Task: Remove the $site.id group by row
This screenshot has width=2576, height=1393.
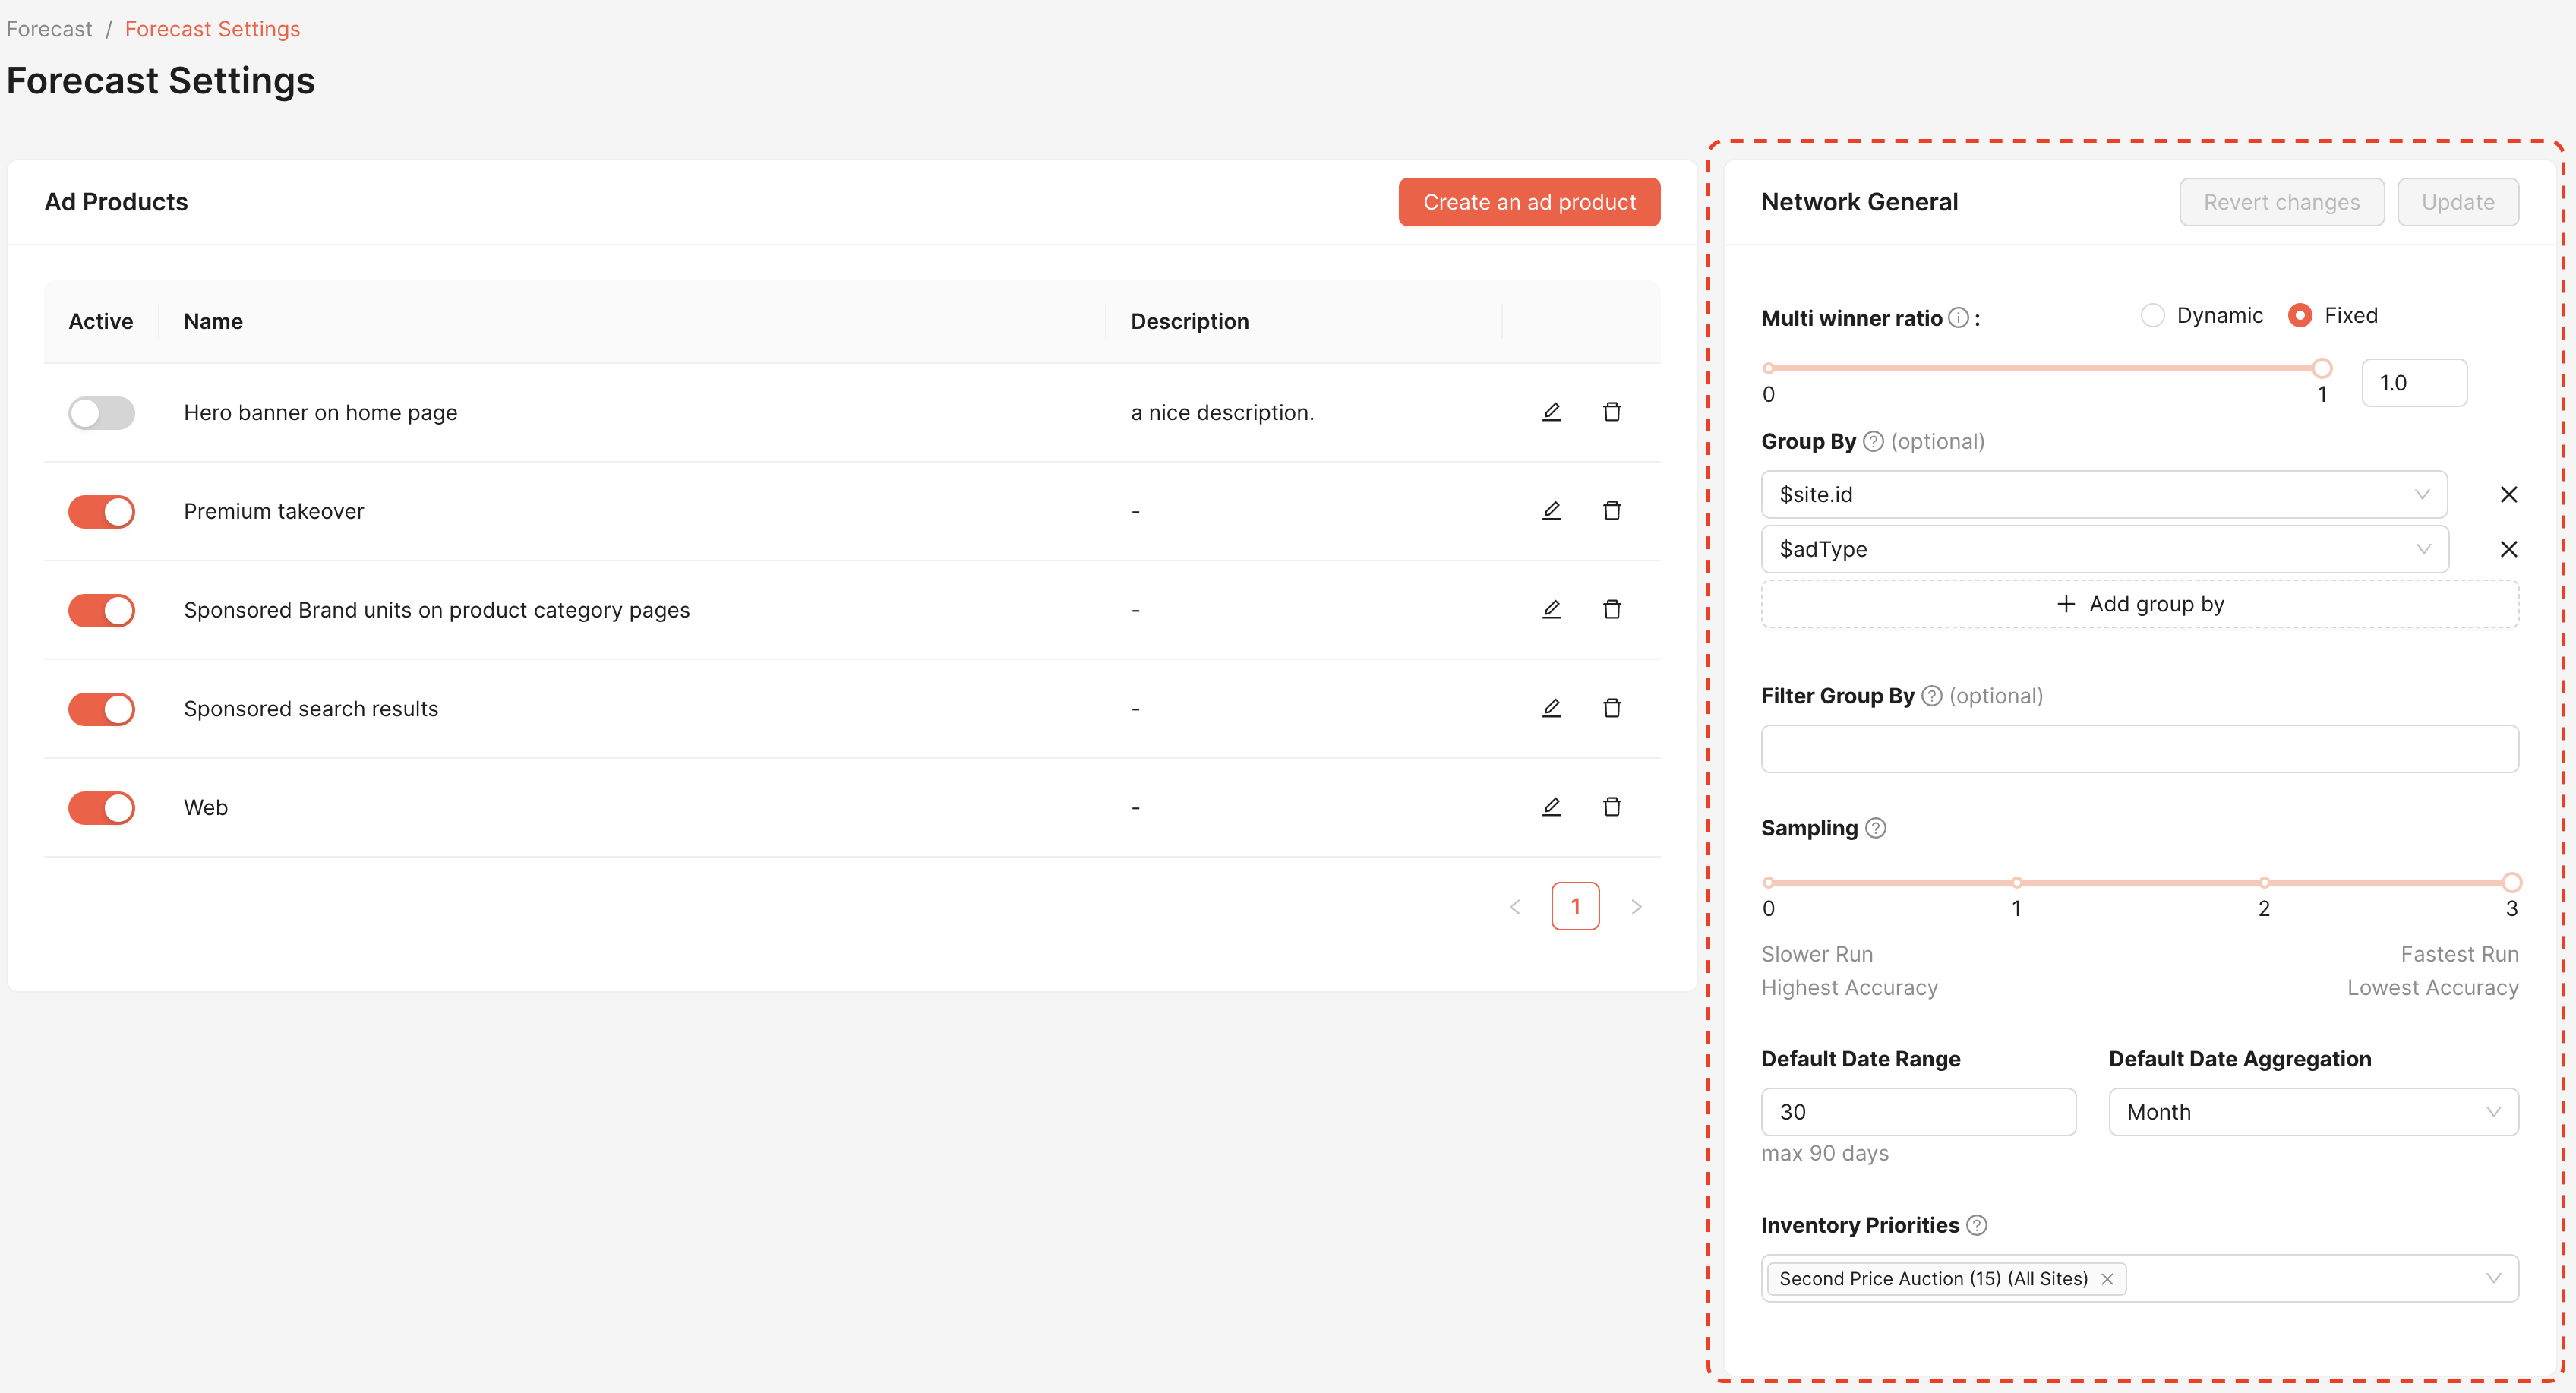Action: pos(2508,494)
